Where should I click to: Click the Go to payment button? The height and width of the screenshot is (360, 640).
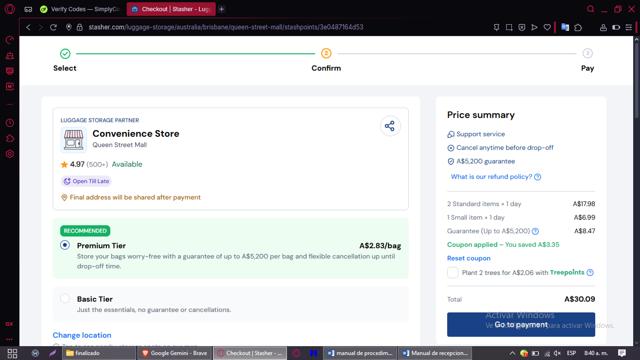(521, 324)
